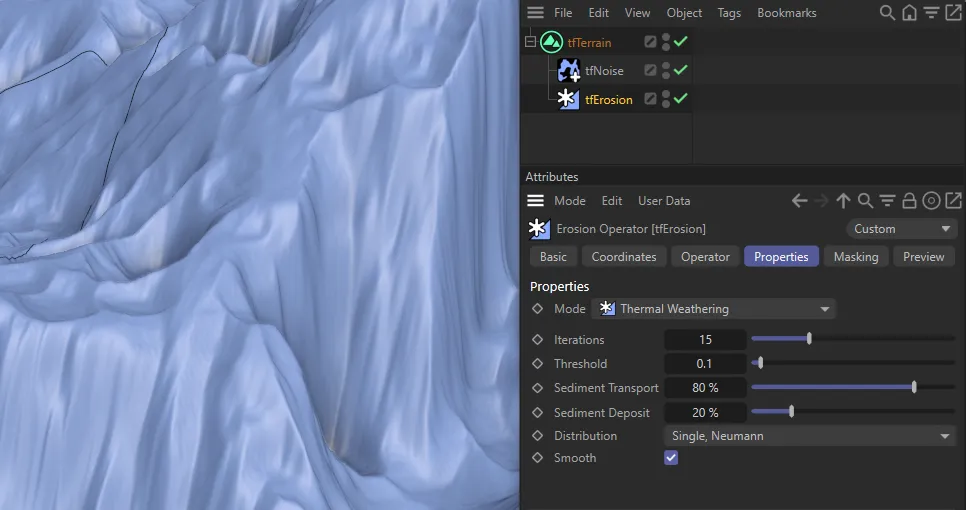Click keyframe diamond next to Sediment Deposit

537,412
